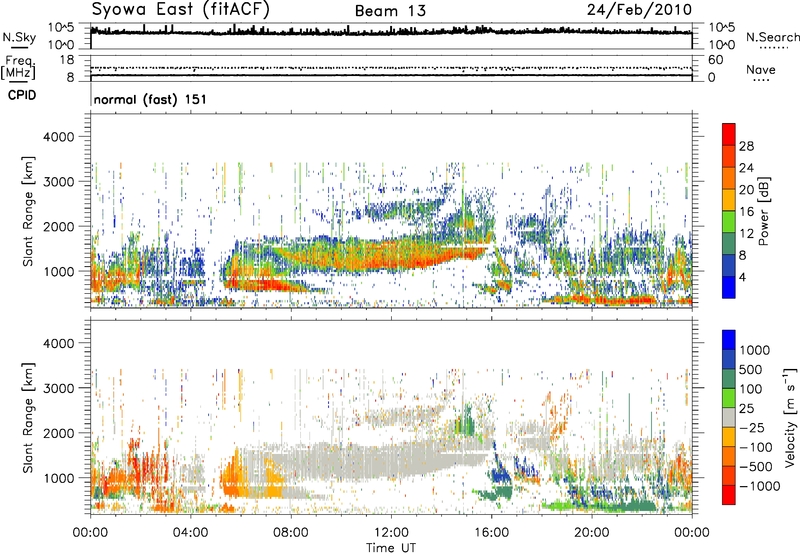Click the "4000" tick of the power panel

click(x=58, y=137)
